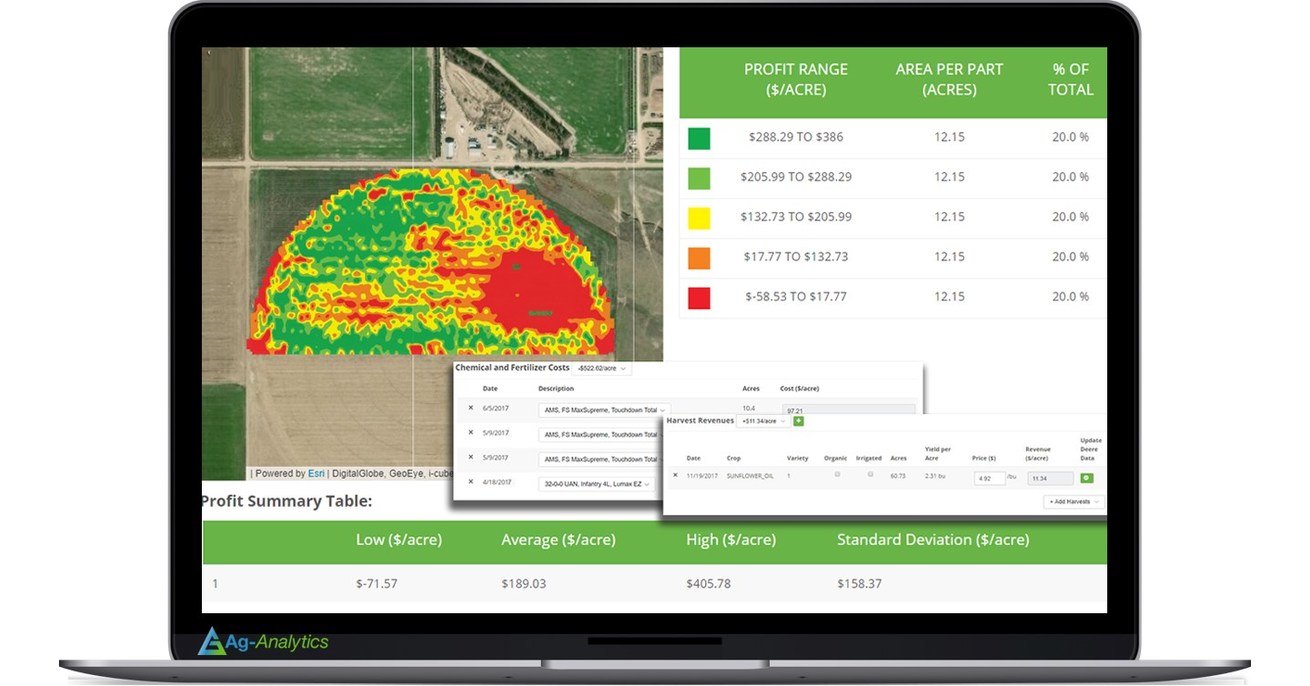The width and height of the screenshot is (1310, 686).
Task: Enable the Irrigated checkbox for the harvest row
Action: tap(870, 474)
